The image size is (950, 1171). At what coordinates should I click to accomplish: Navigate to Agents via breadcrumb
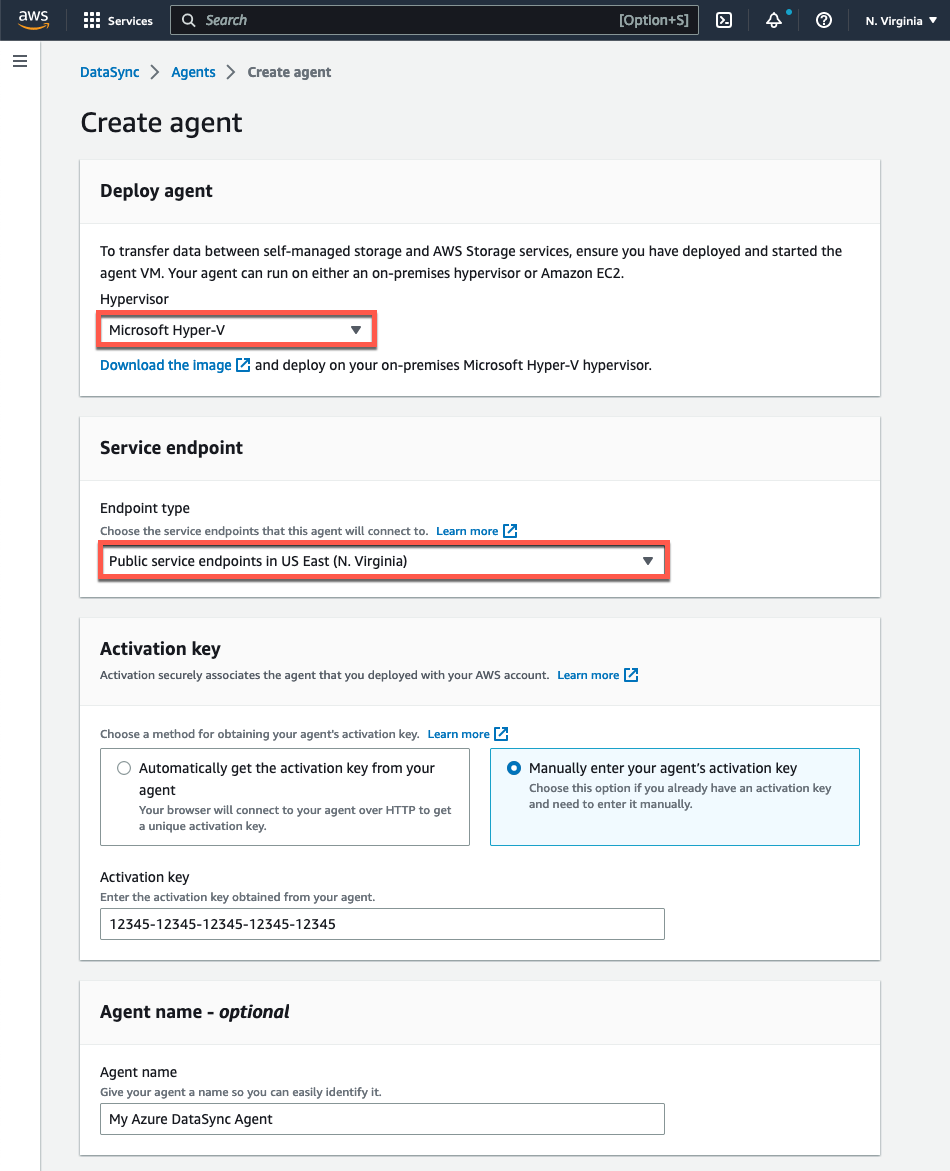click(x=193, y=72)
